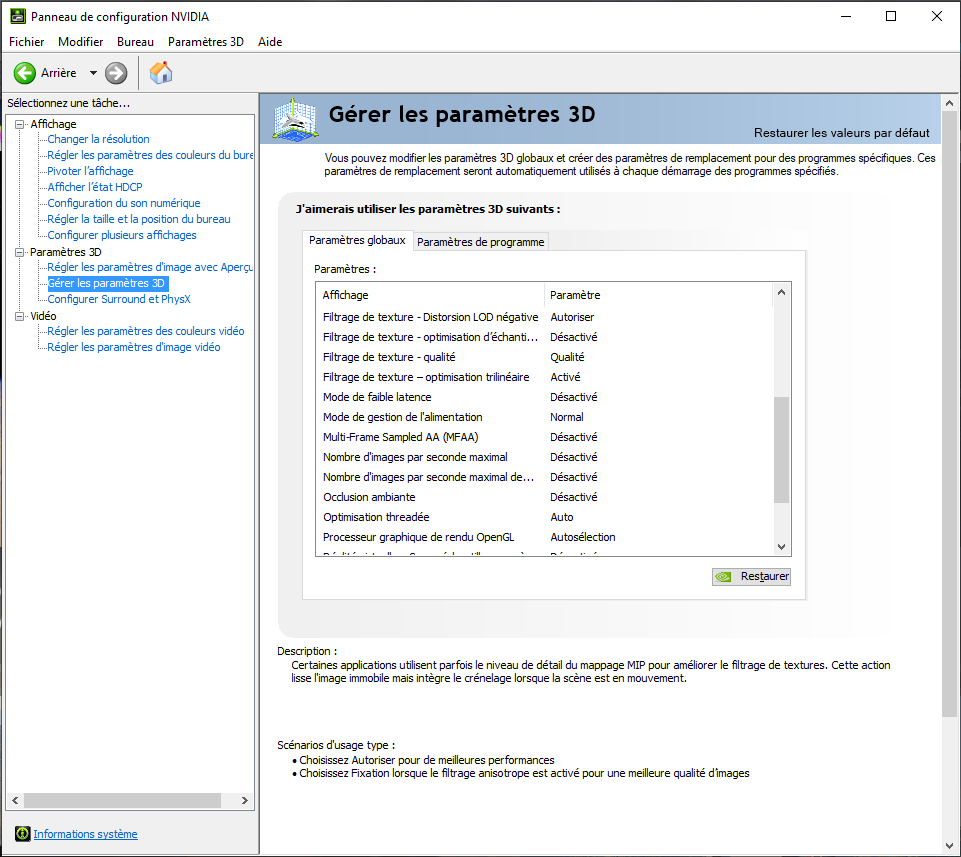Click main page scroll up arrow
Image resolution: width=961 pixels, height=857 pixels.
(x=949, y=104)
